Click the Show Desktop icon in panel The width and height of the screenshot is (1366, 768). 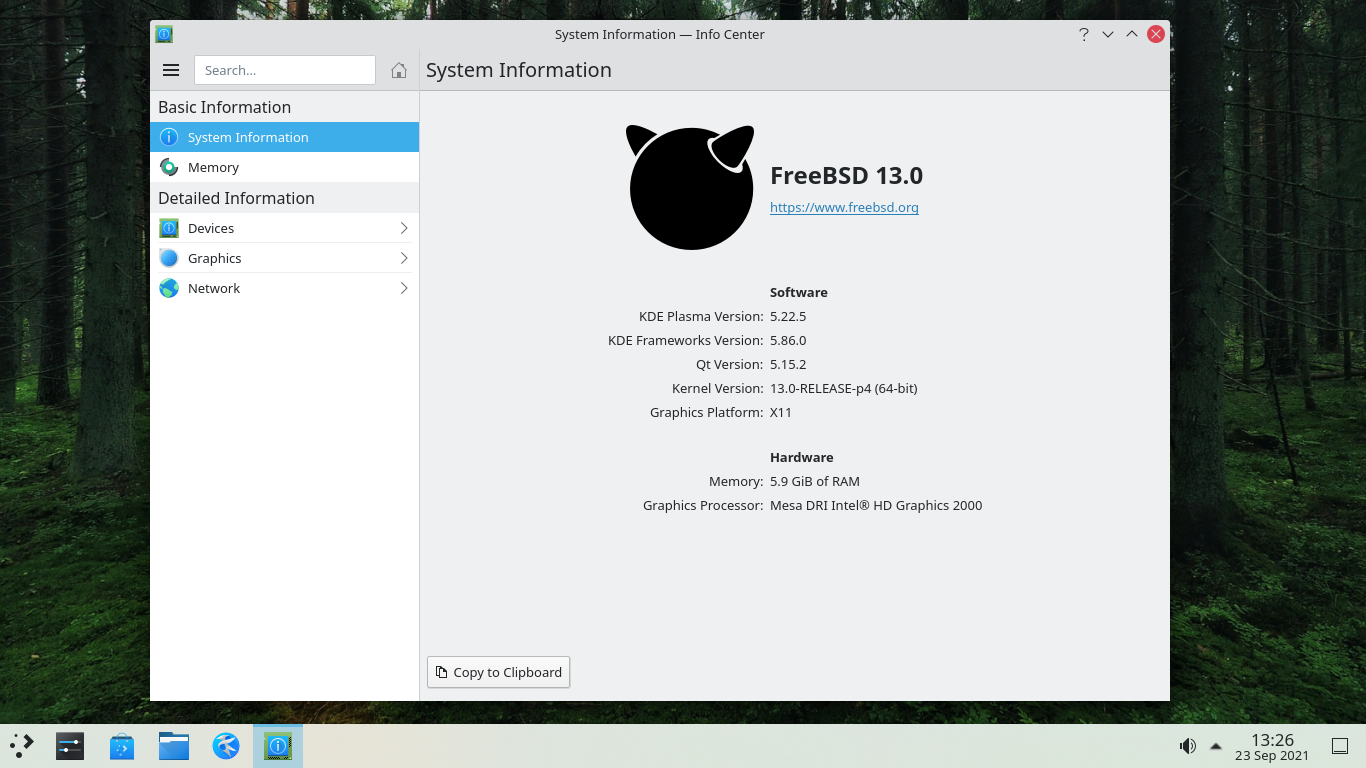coord(1340,746)
